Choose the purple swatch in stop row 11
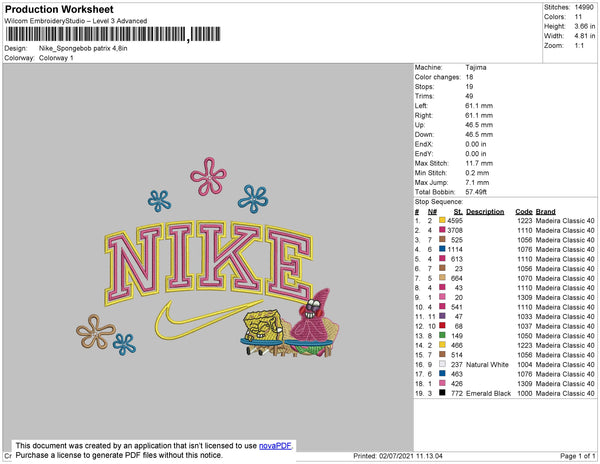 coord(442,316)
